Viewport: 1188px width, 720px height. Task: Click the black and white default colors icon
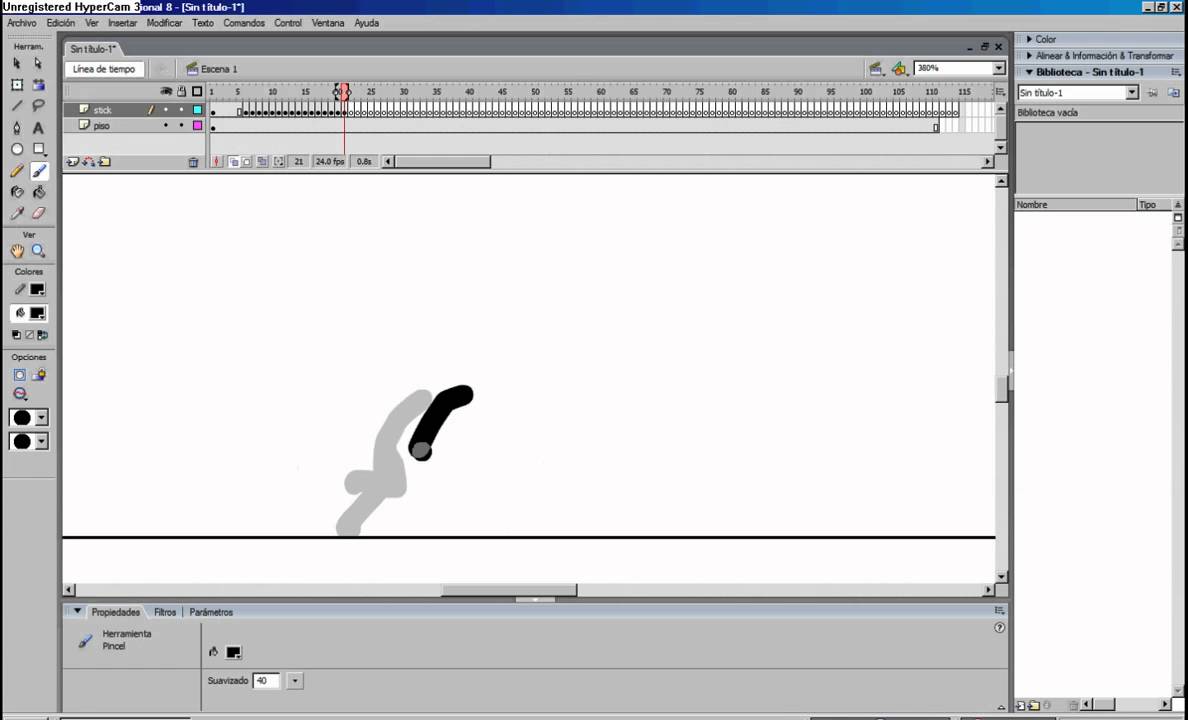(x=16, y=334)
